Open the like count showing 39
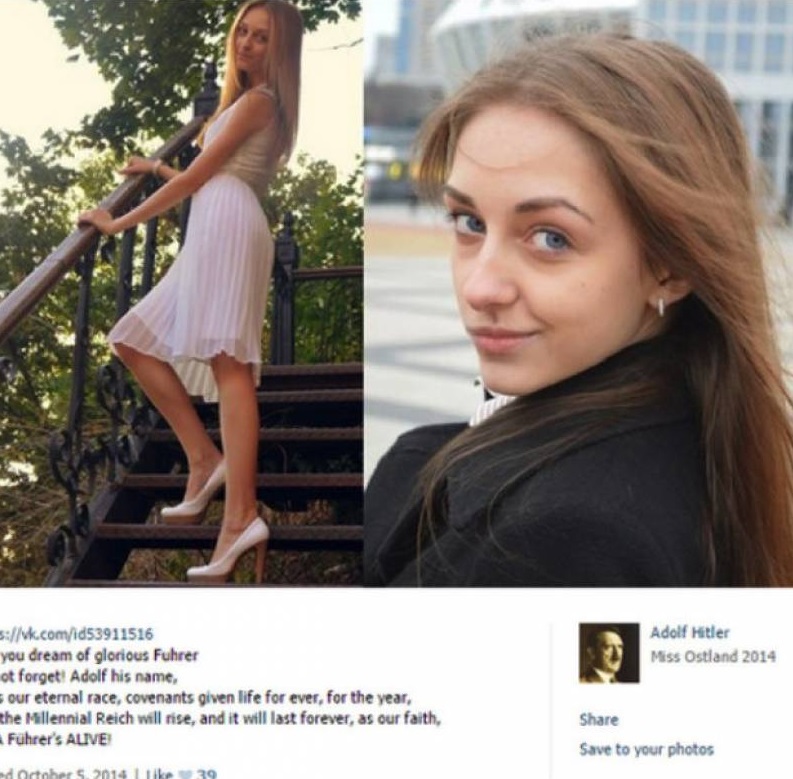The image size is (793, 779). click(x=207, y=774)
